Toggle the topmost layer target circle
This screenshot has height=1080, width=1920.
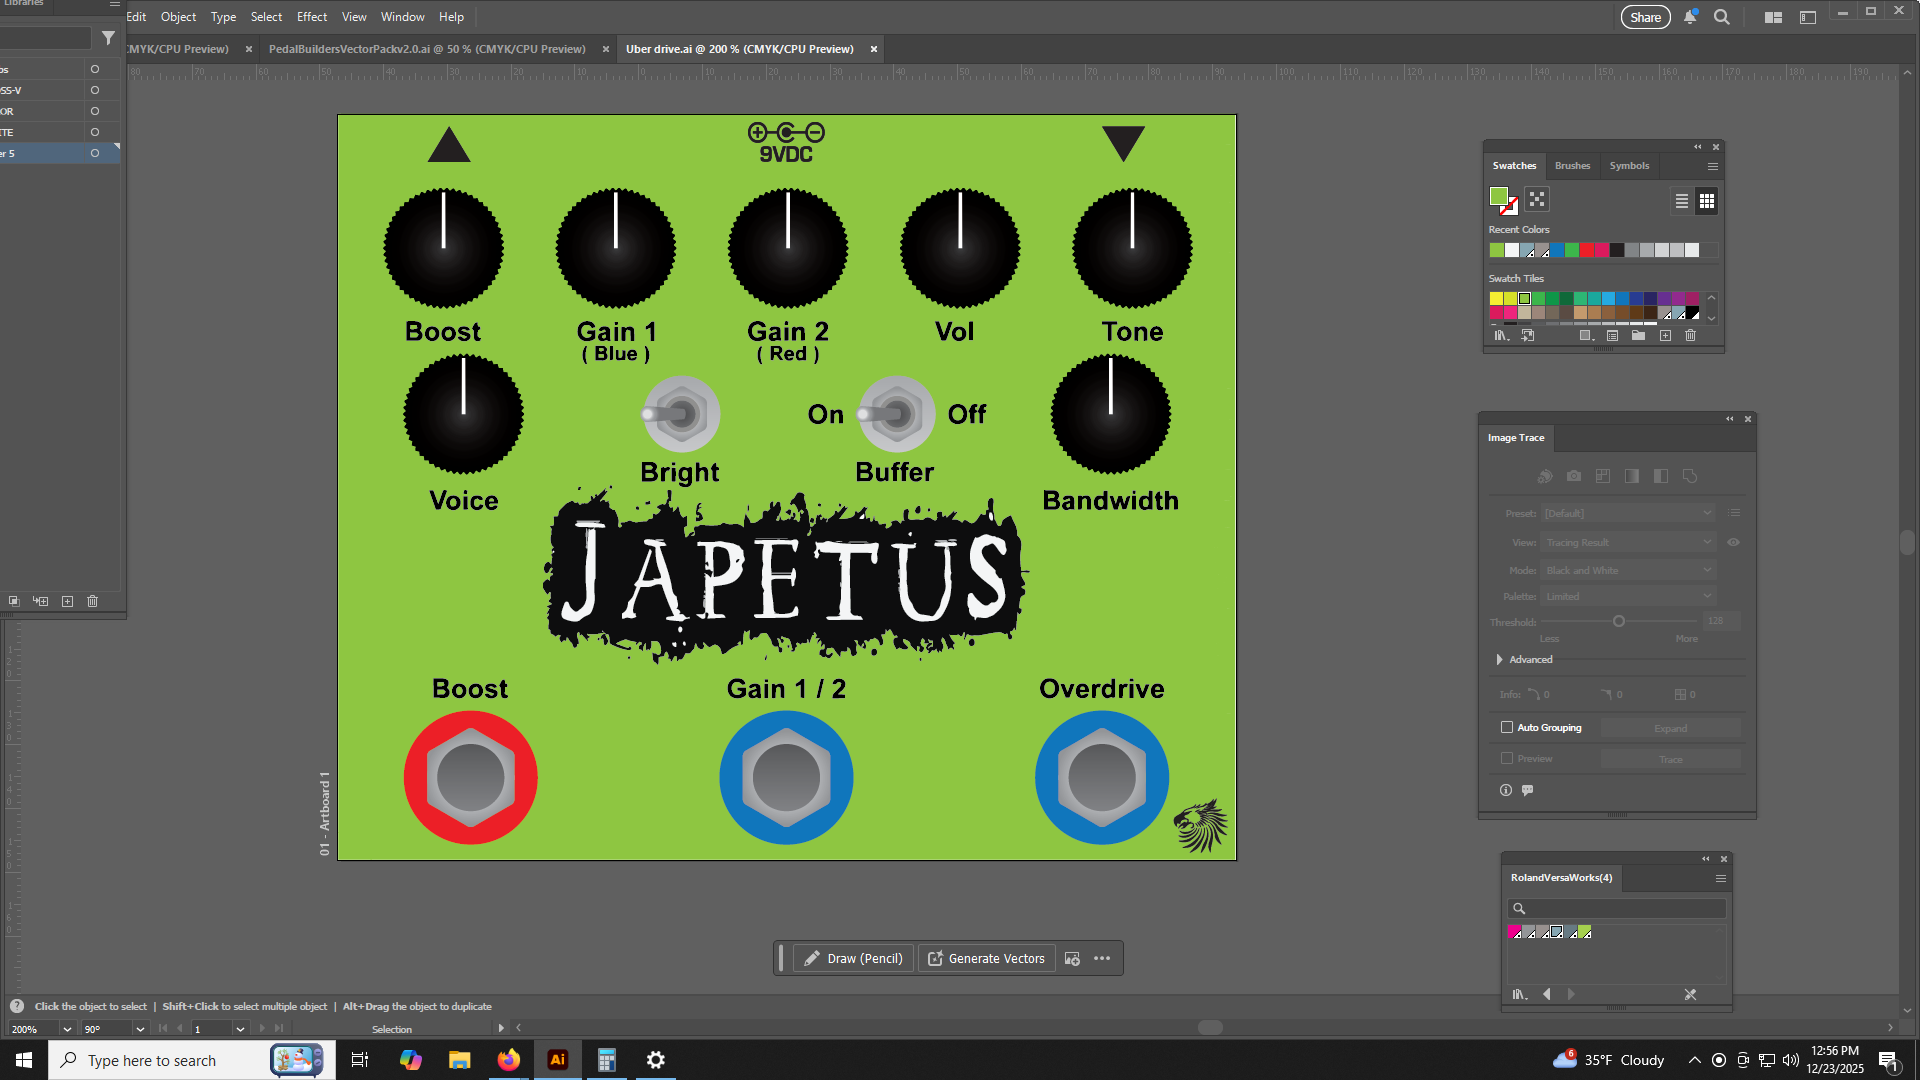(x=95, y=69)
